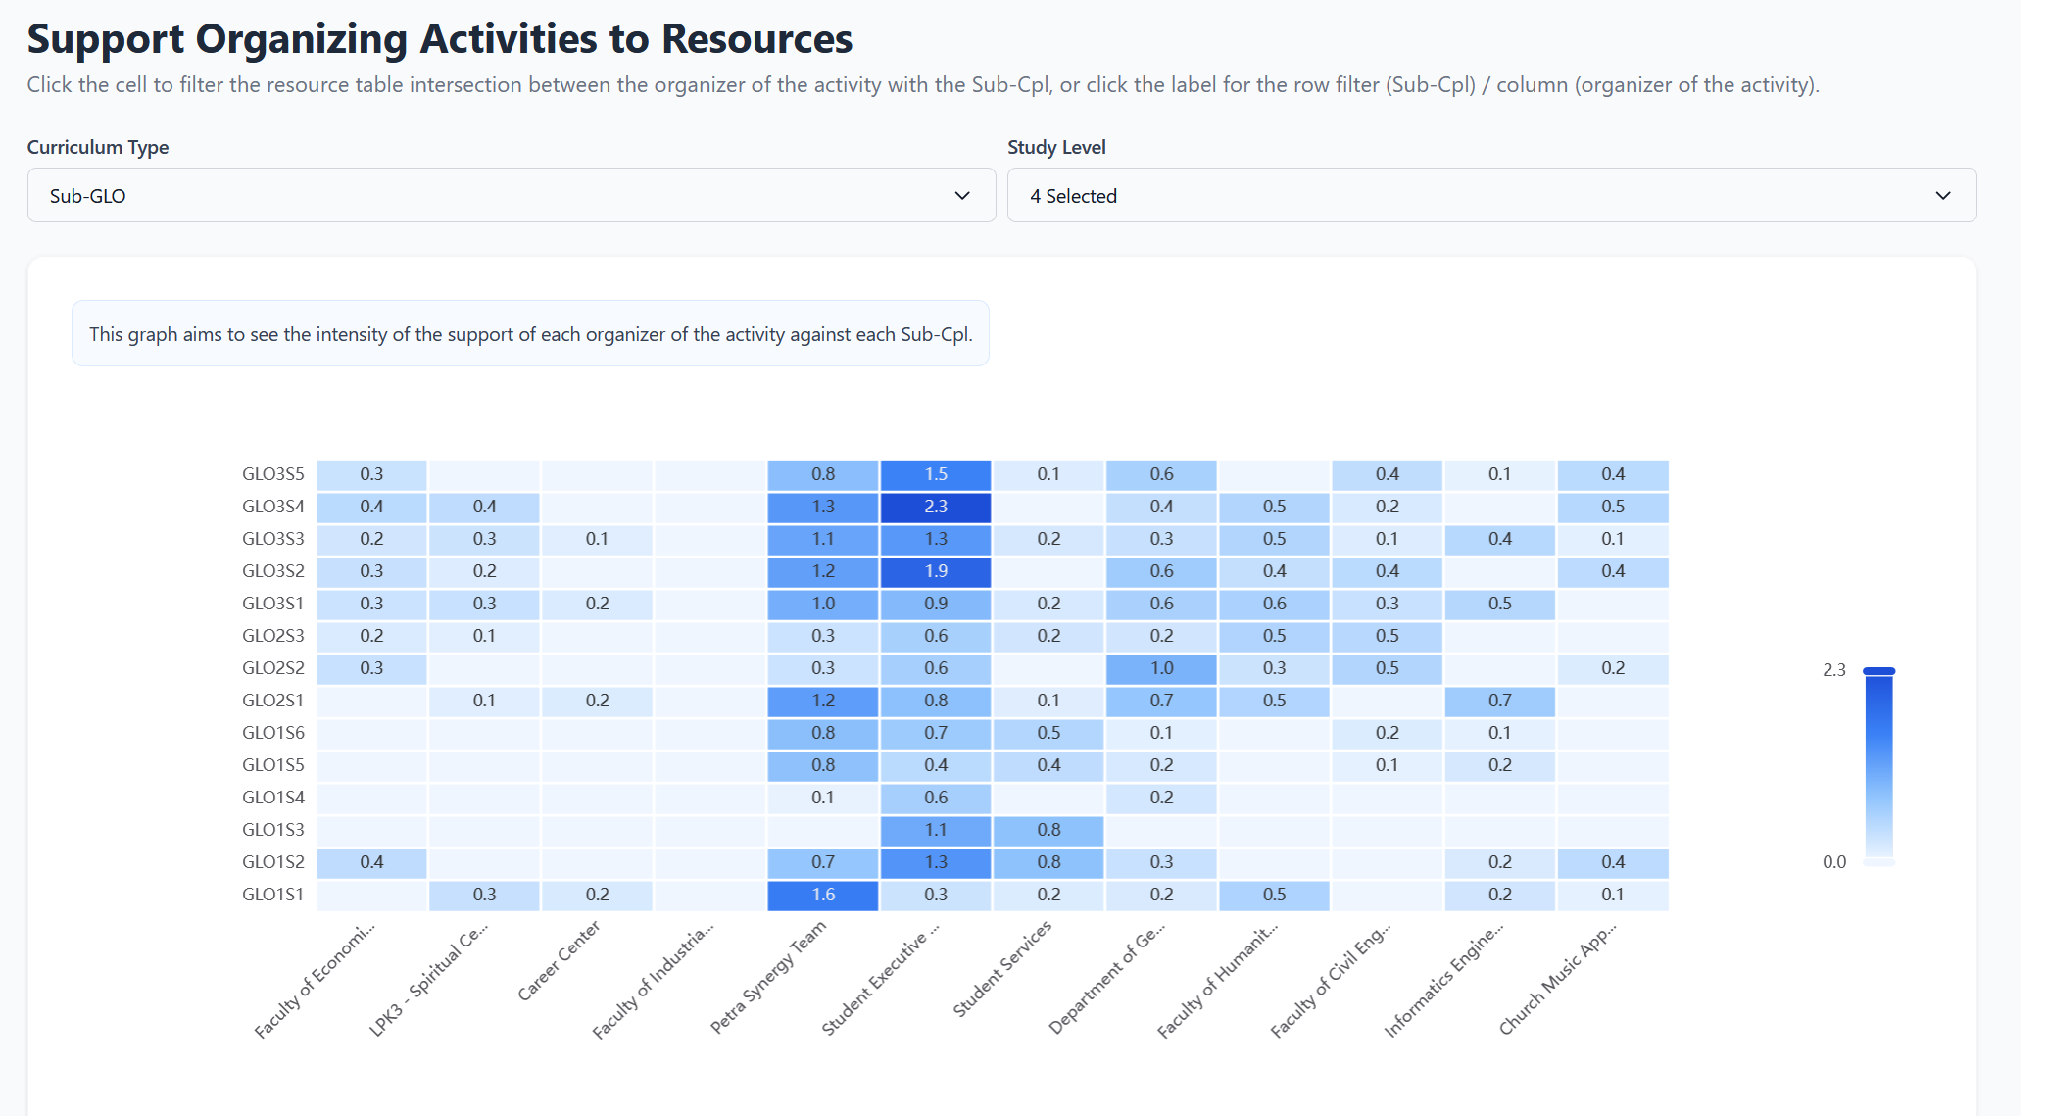Filter by row label GLO1S6
The image size is (2047, 1116).
273,733
